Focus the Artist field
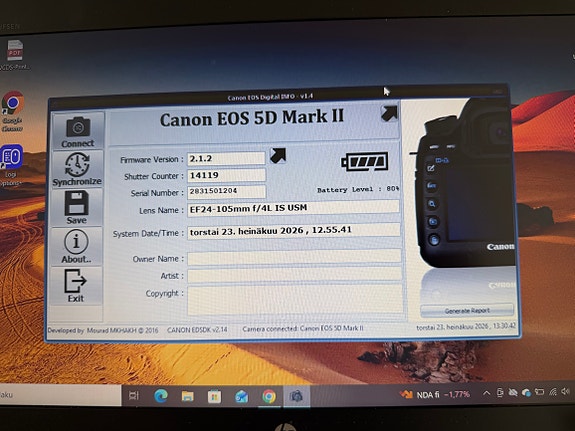Image resolution: width=575 pixels, height=431 pixels. (294, 275)
